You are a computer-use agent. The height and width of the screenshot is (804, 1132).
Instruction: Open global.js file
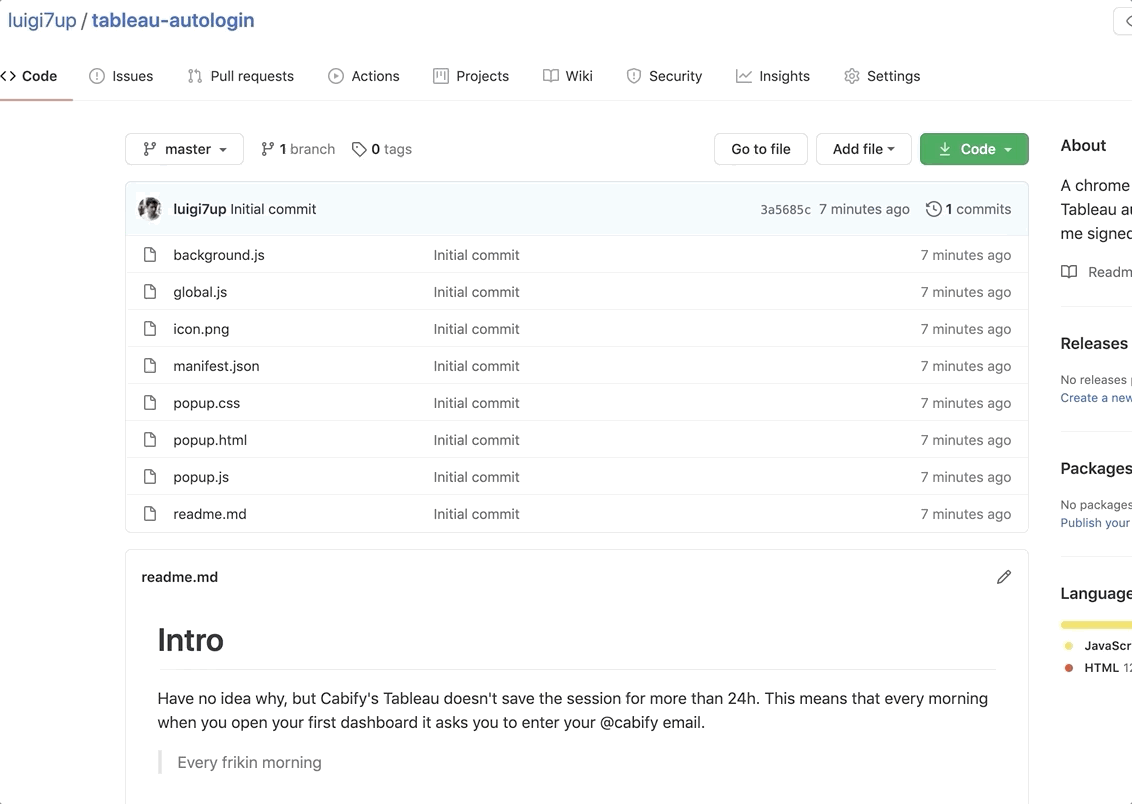200,292
